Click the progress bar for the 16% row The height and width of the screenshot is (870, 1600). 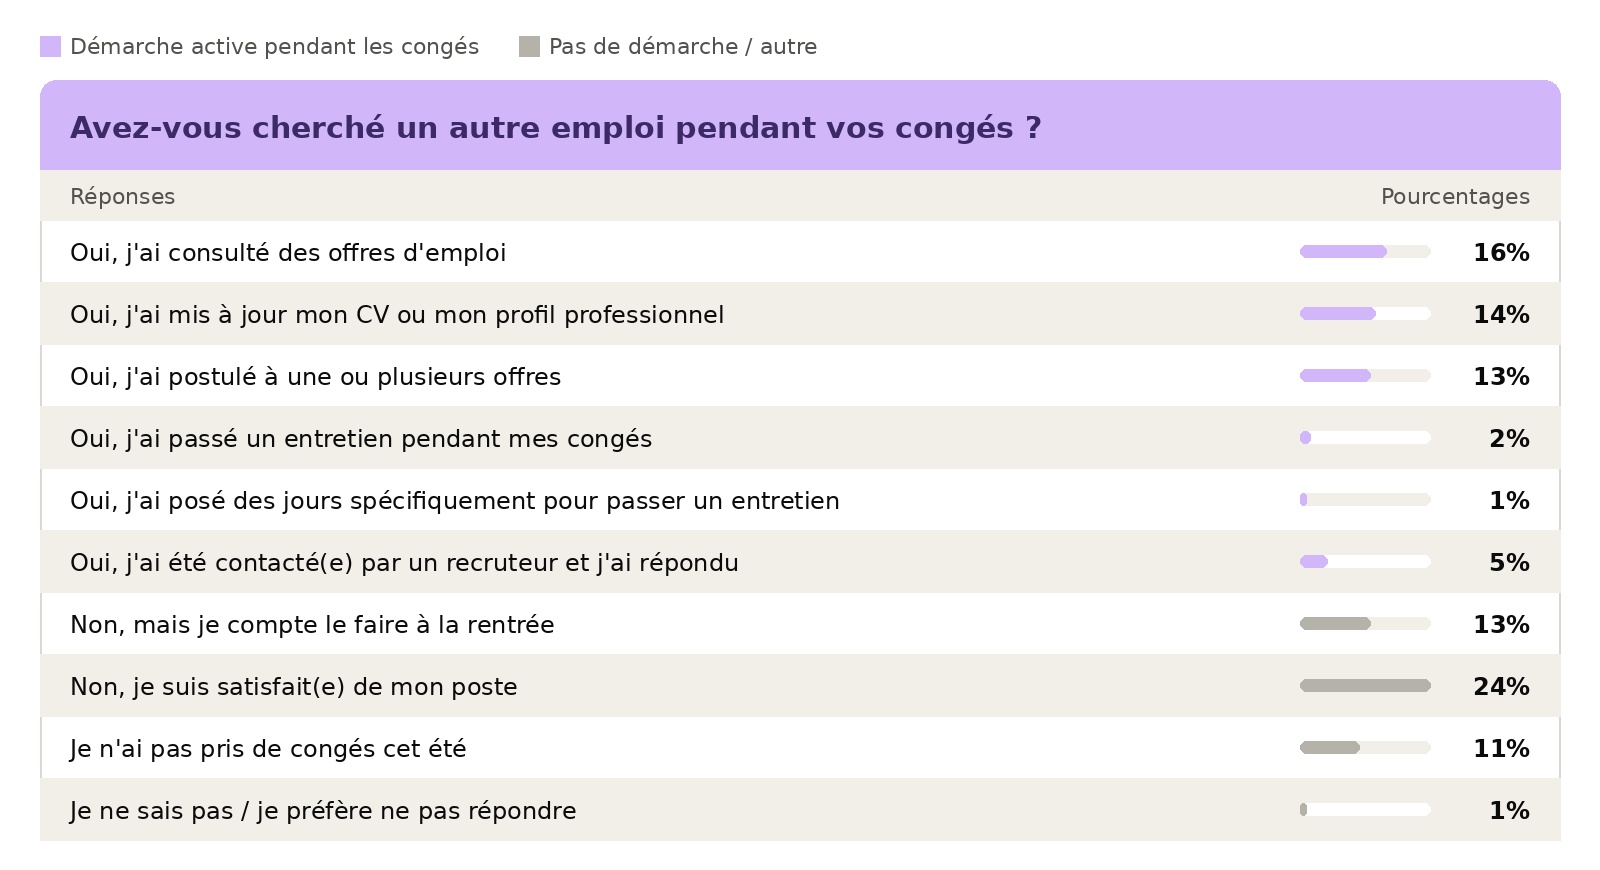pyautogui.click(x=1365, y=252)
